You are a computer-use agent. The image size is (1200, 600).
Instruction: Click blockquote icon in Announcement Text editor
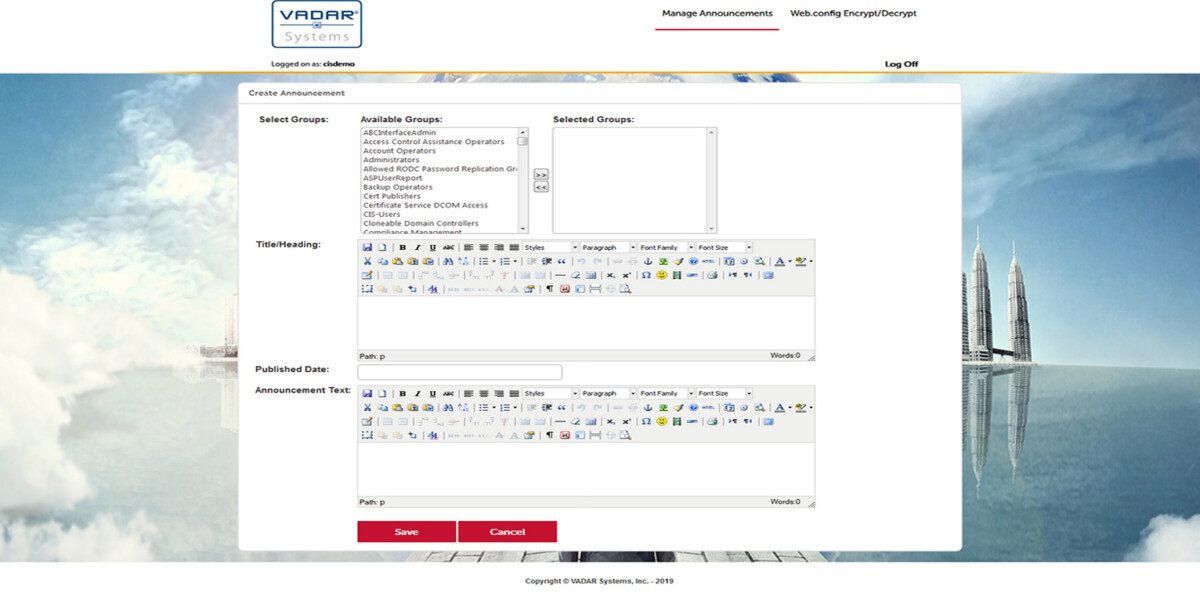tap(561, 408)
